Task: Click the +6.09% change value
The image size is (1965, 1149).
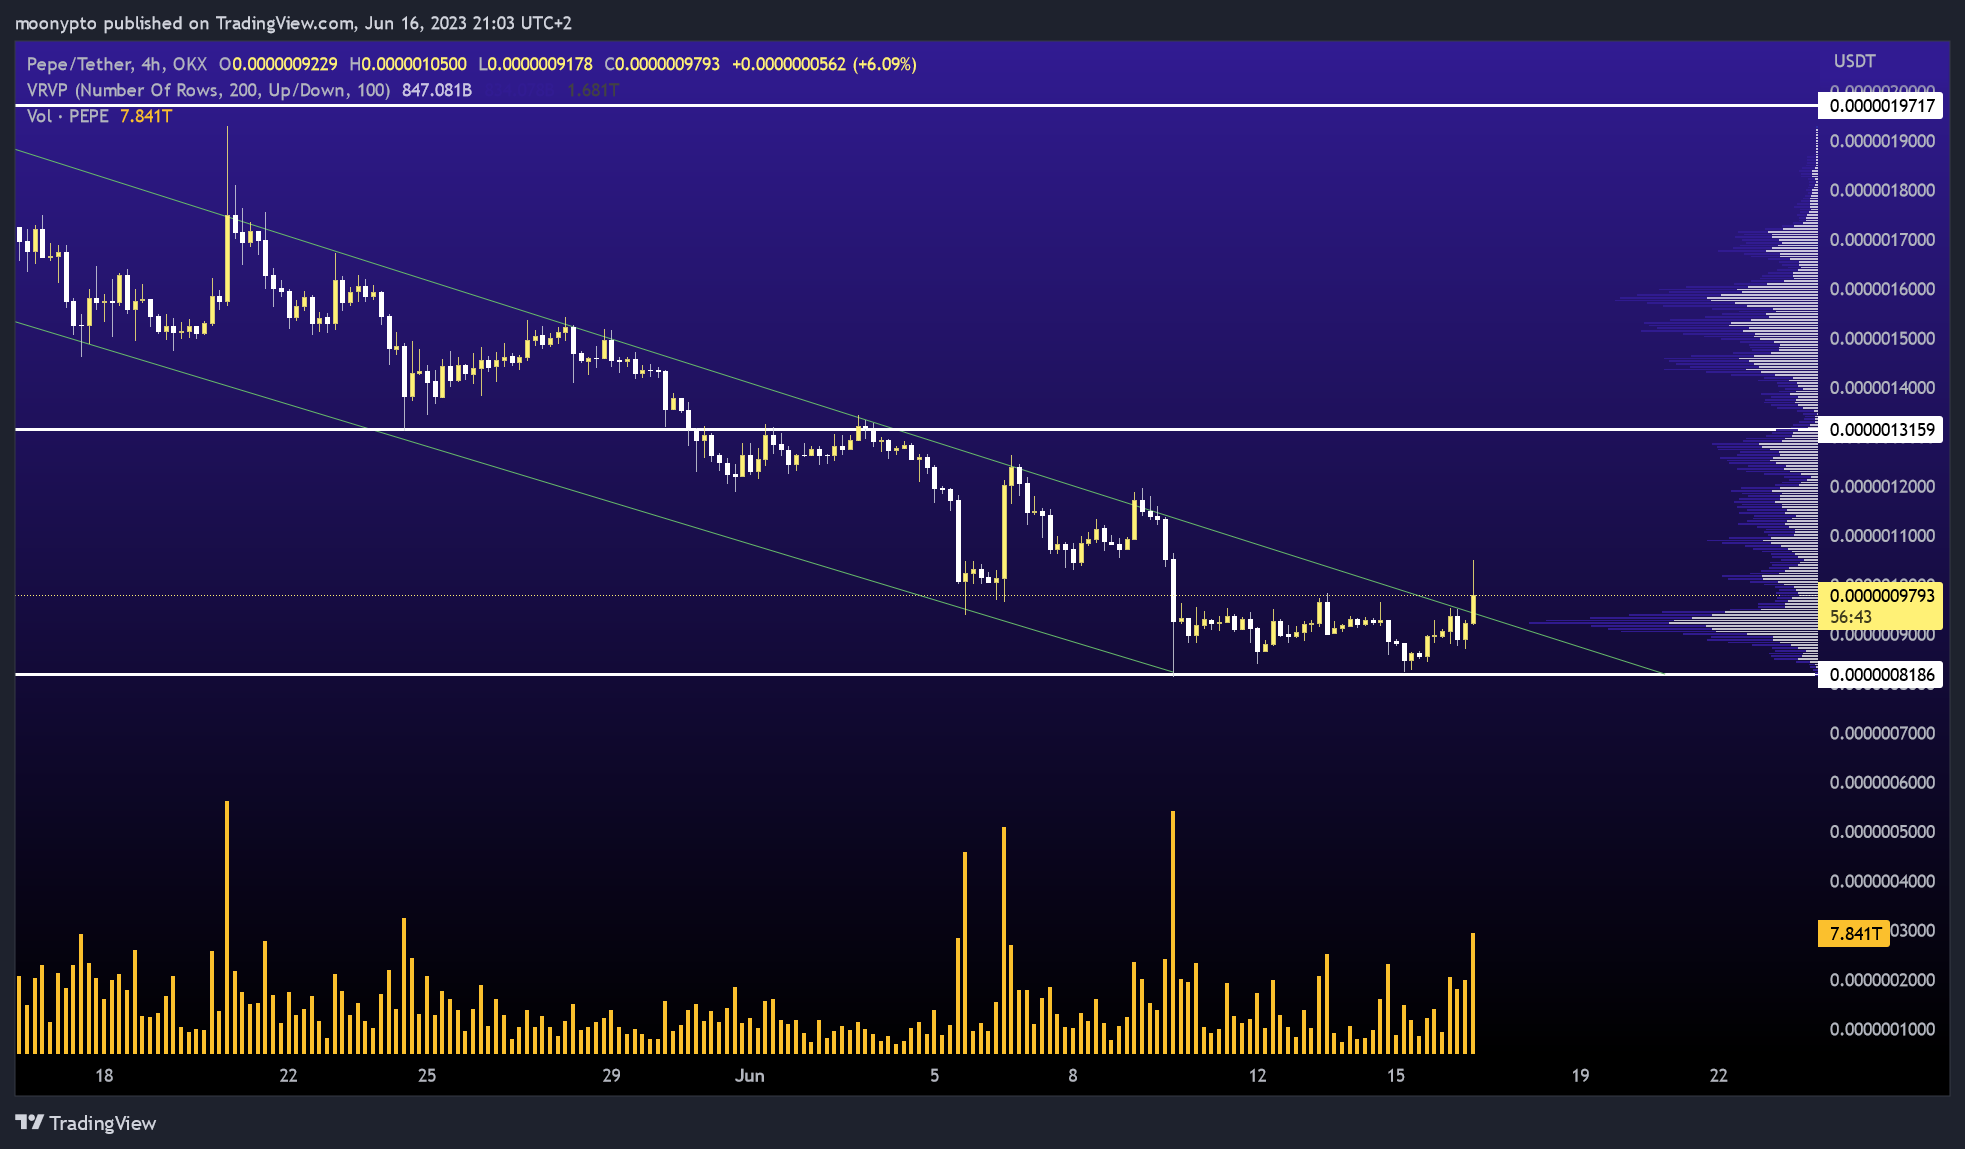Action: pos(884,64)
